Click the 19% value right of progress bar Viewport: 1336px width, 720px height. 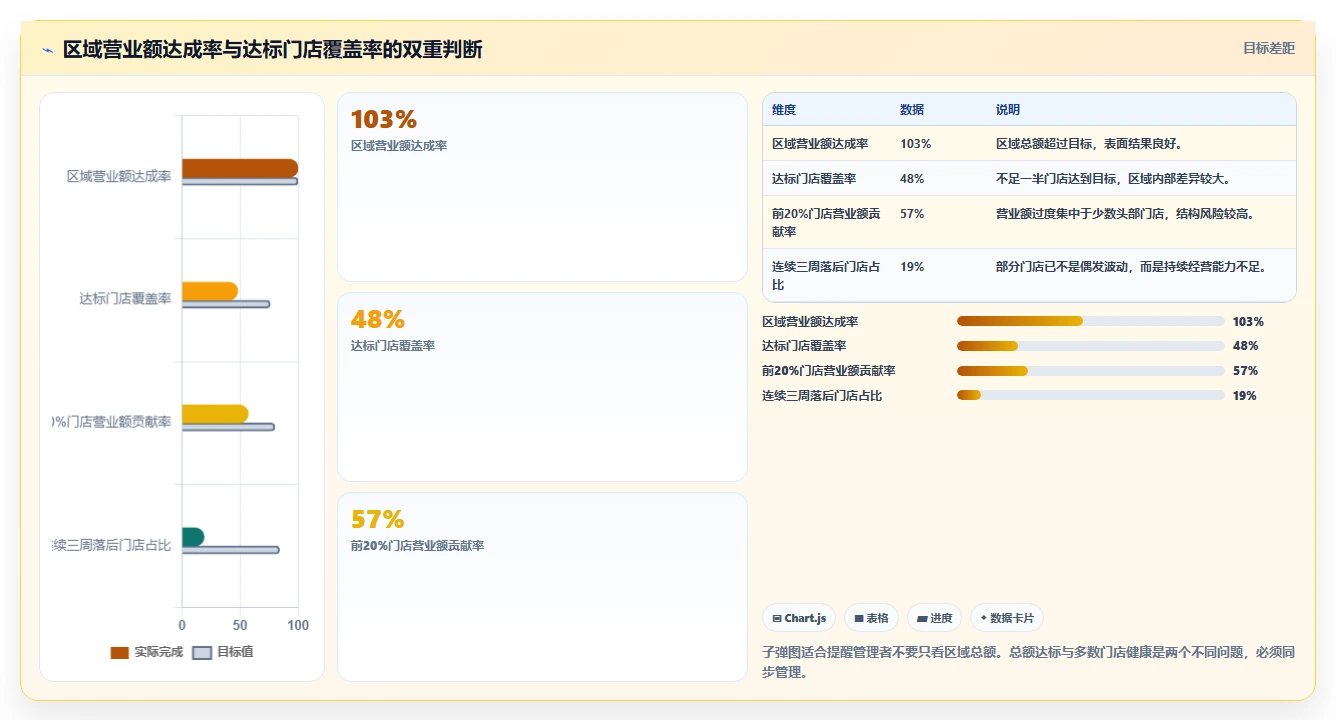click(1245, 396)
